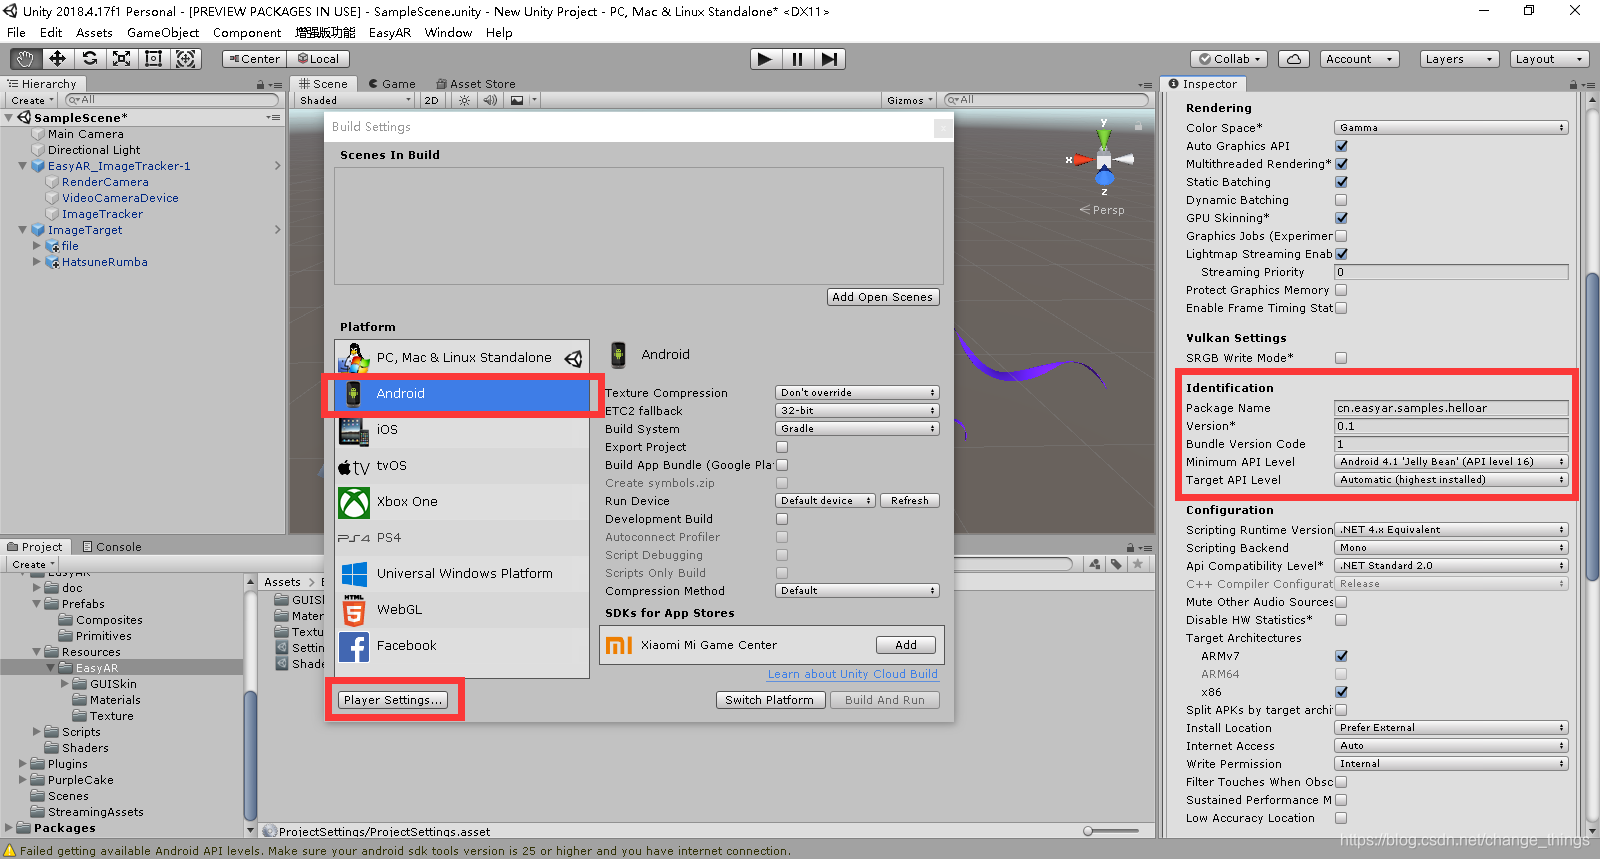Image resolution: width=1600 pixels, height=859 pixels.
Task: Select WebGL platform
Action: pyautogui.click(x=462, y=610)
